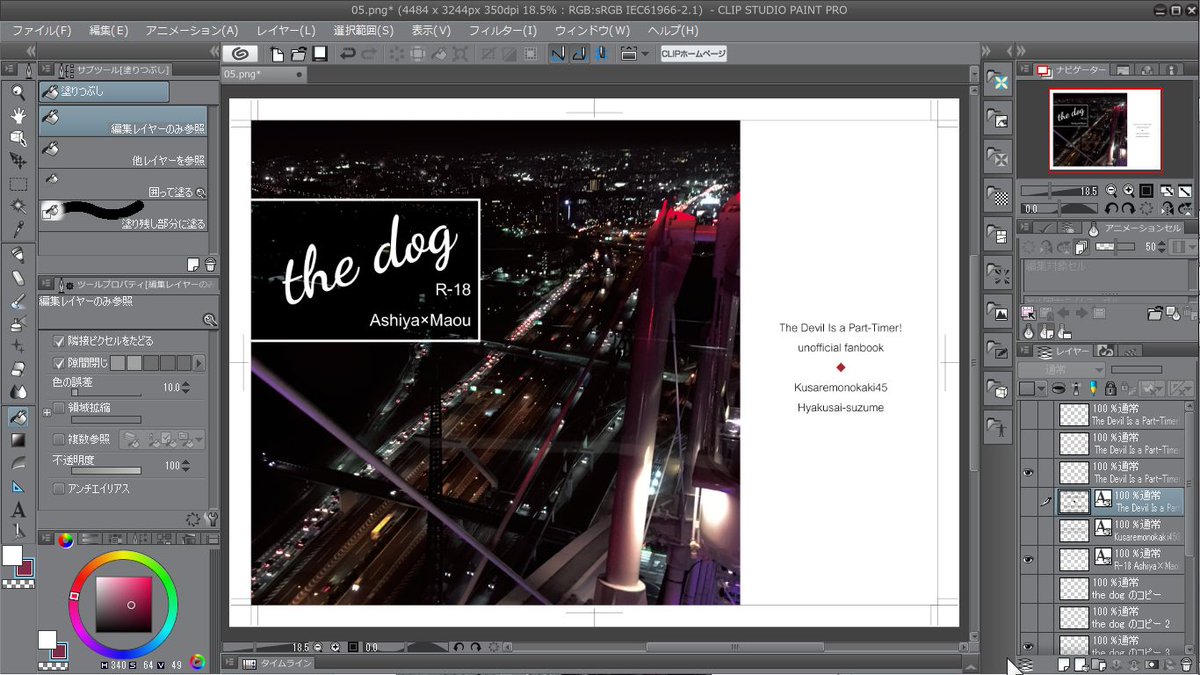
Task: Click タイムライン panel label
Action: point(286,663)
